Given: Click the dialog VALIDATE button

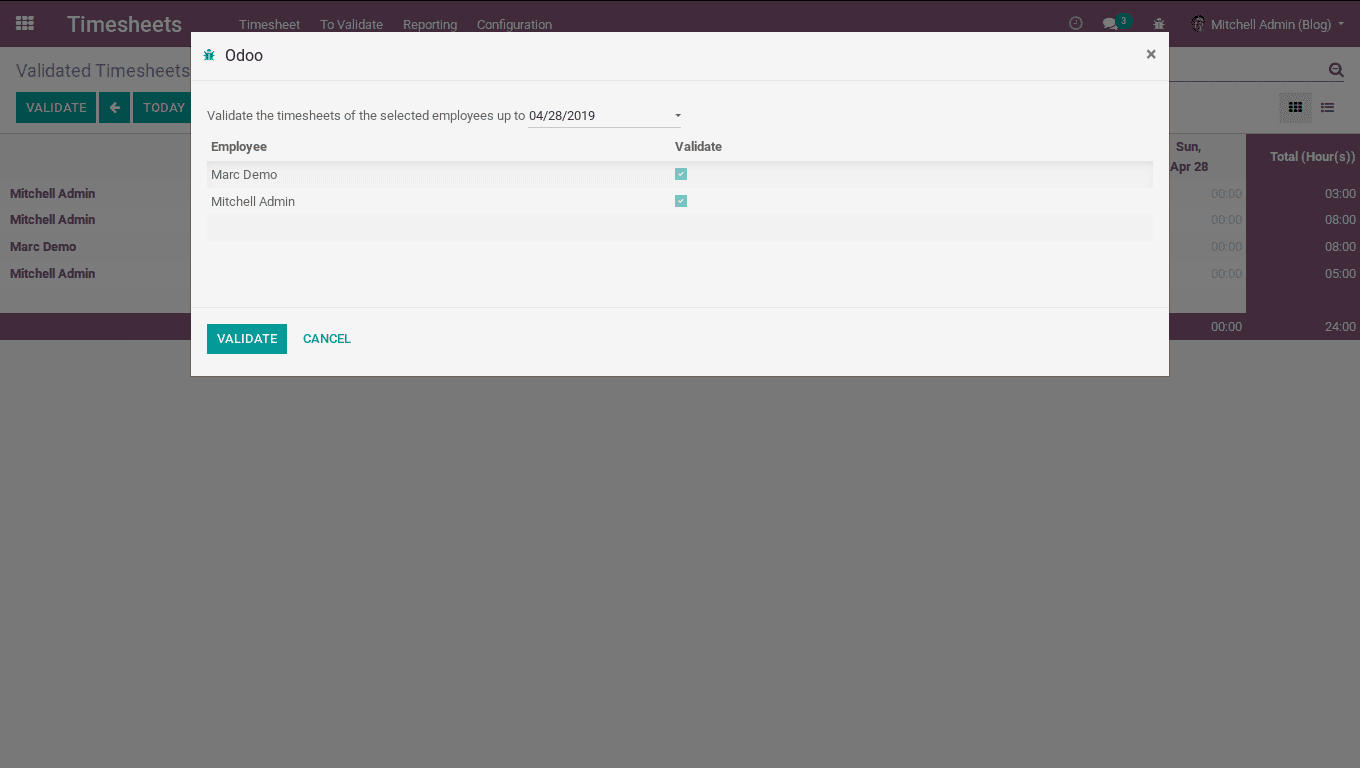Looking at the screenshot, I should [x=247, y=339].
